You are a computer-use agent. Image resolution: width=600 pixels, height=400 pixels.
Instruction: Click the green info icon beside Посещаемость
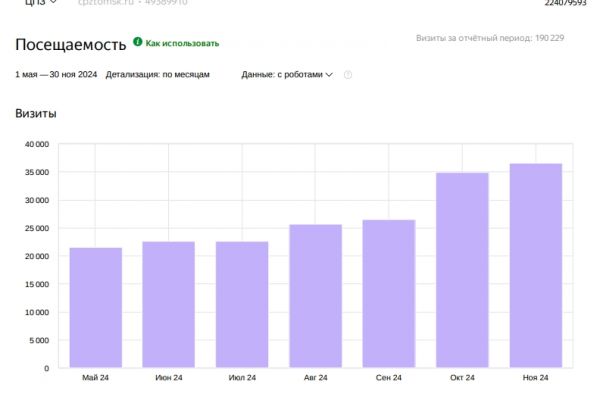(137, 42)
